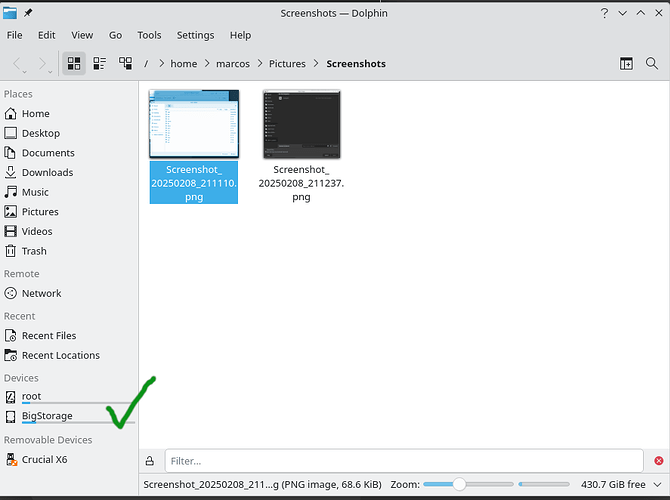
Task: Click the Documents icon in Places
Action: [11, 153]
